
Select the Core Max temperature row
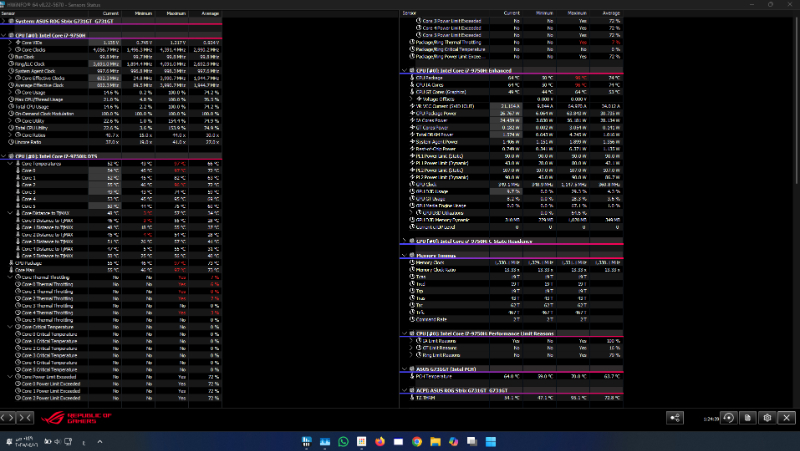point(111,270)
